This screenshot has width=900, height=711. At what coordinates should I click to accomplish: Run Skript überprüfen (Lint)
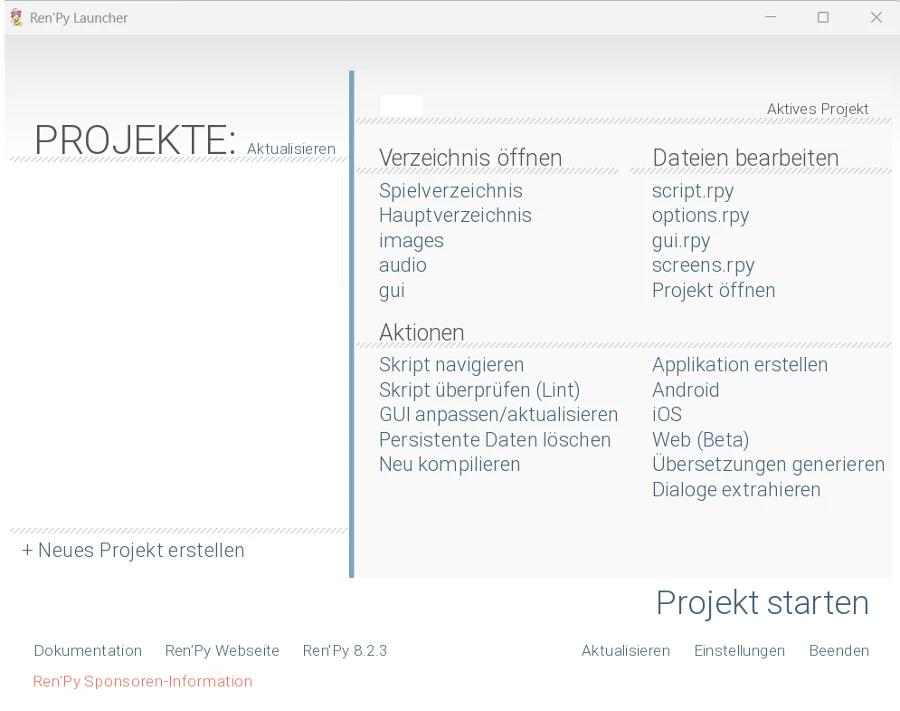[479, 390]
